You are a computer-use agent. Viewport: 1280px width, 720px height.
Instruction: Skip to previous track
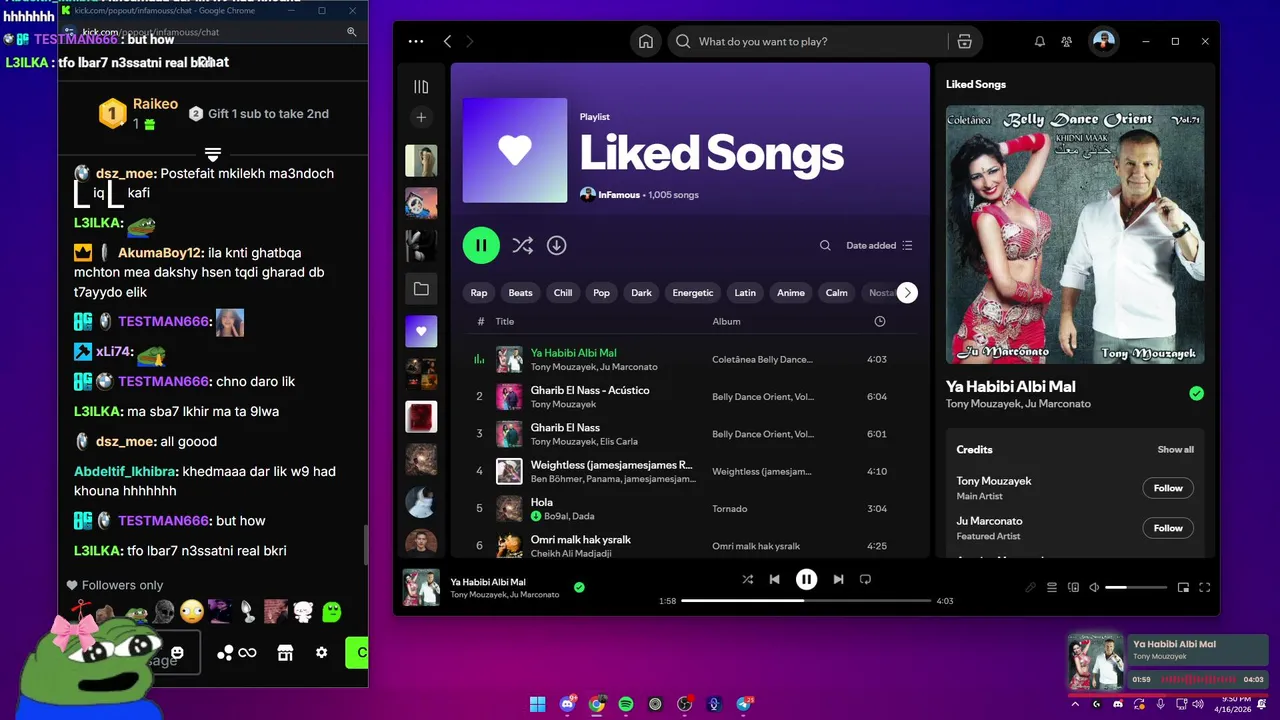[775, 579]
